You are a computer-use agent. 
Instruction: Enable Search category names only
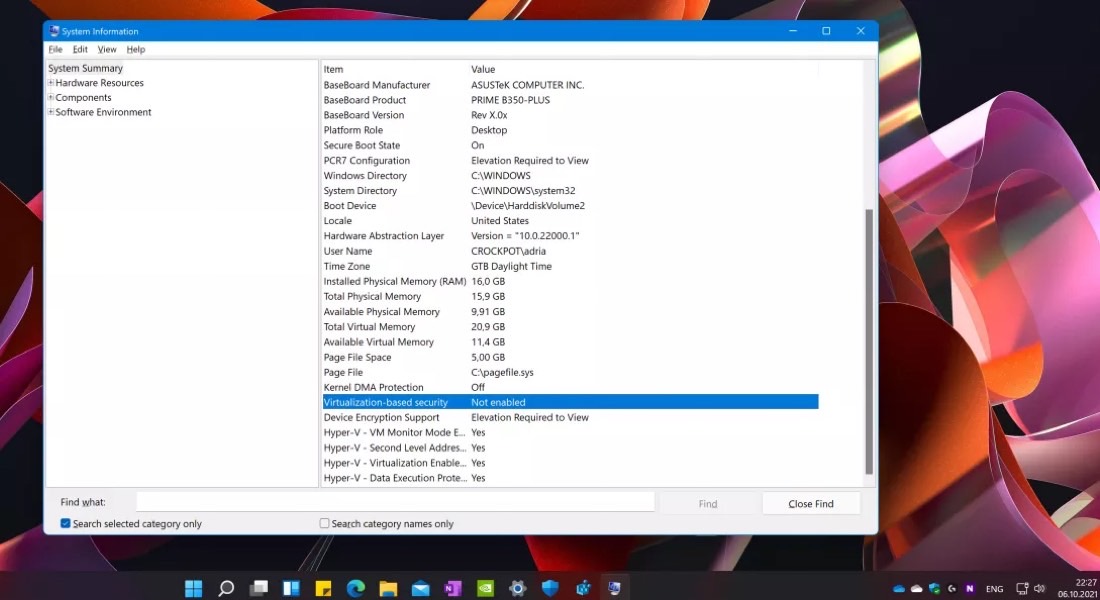tap(324, 523)
